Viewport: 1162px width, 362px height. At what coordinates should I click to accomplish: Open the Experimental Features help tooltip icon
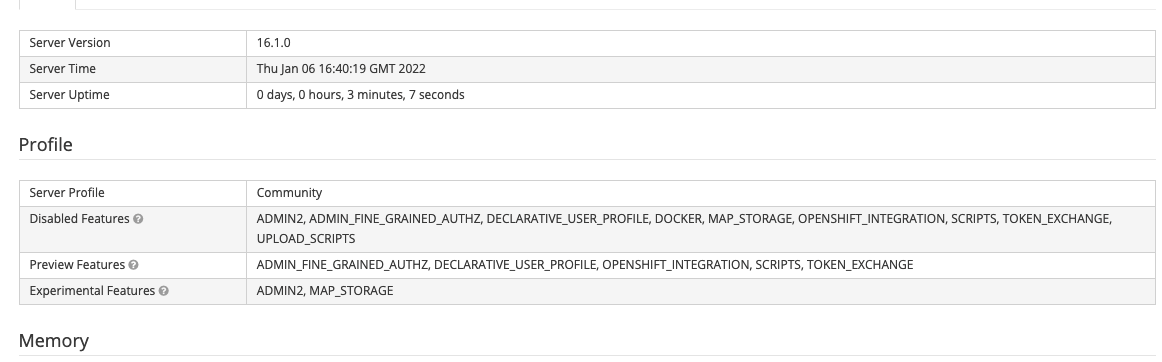coord(164,291)
